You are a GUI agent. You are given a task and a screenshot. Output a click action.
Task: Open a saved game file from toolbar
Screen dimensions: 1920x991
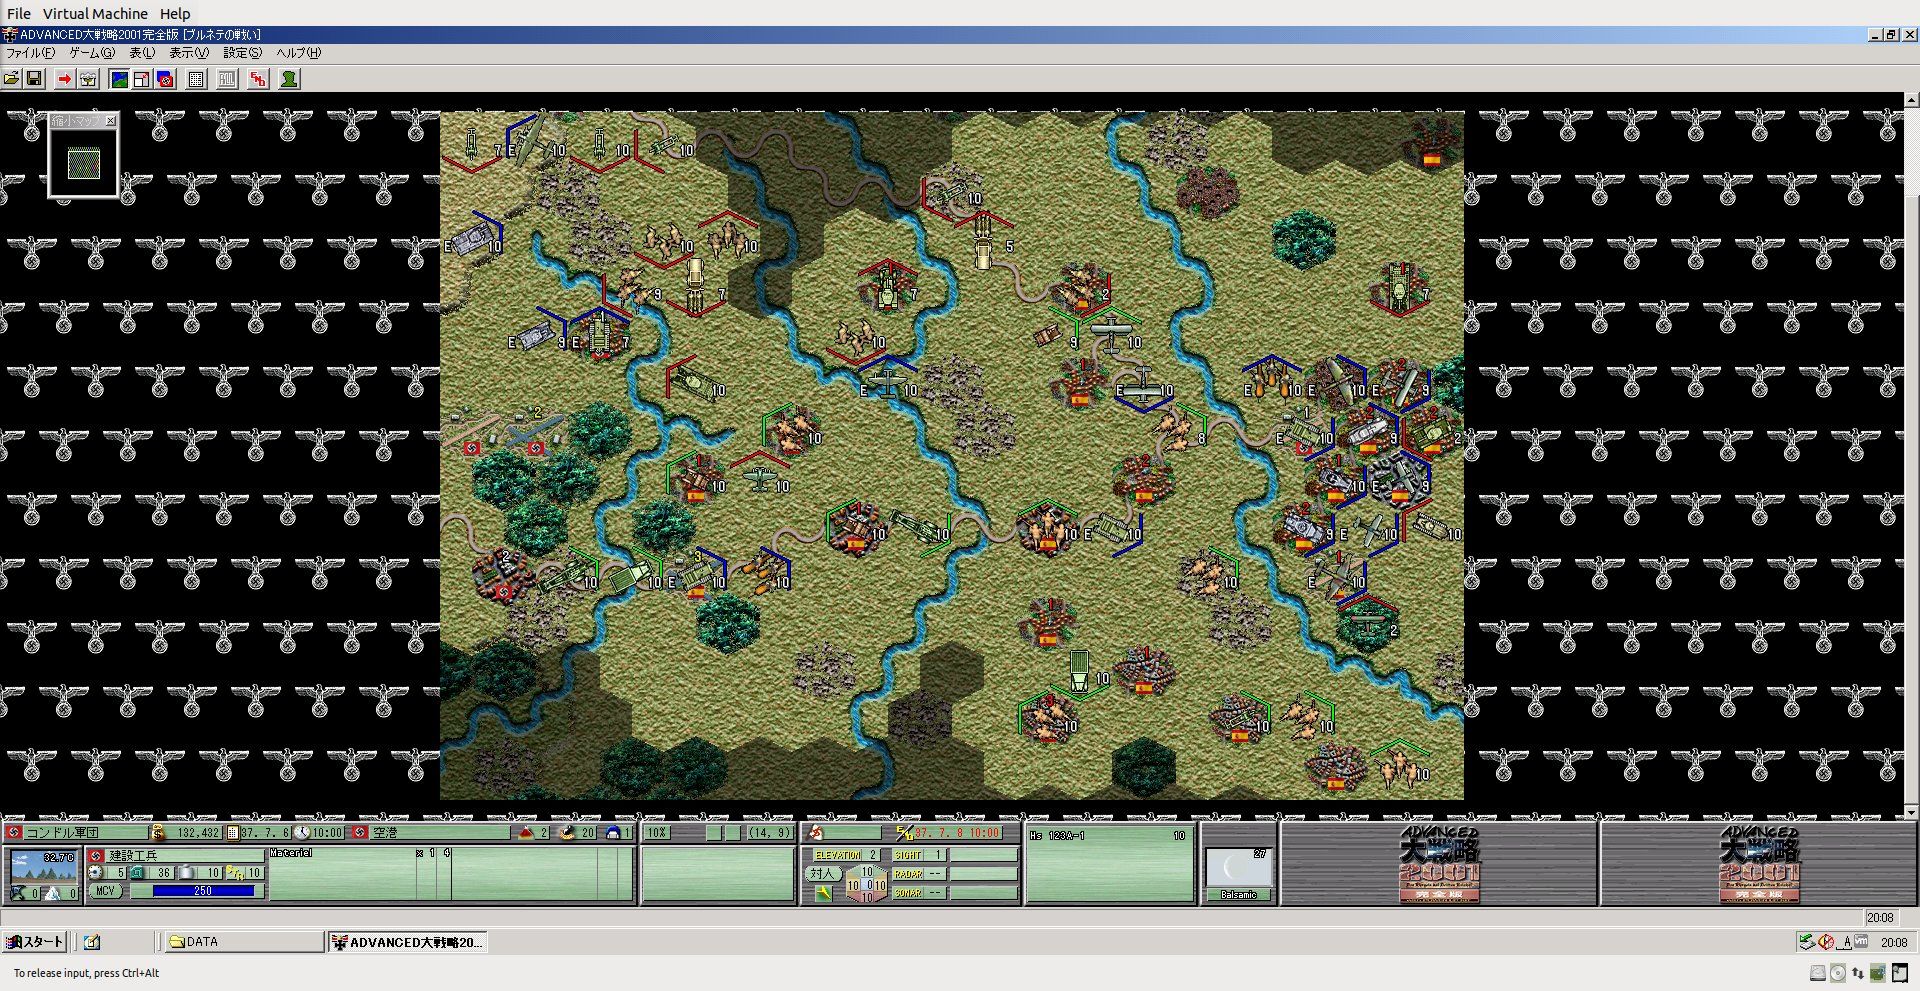click(x=12, y=79)
